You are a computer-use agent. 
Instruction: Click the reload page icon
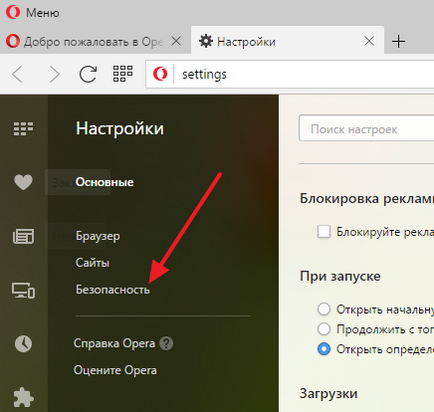coord(88,74)
